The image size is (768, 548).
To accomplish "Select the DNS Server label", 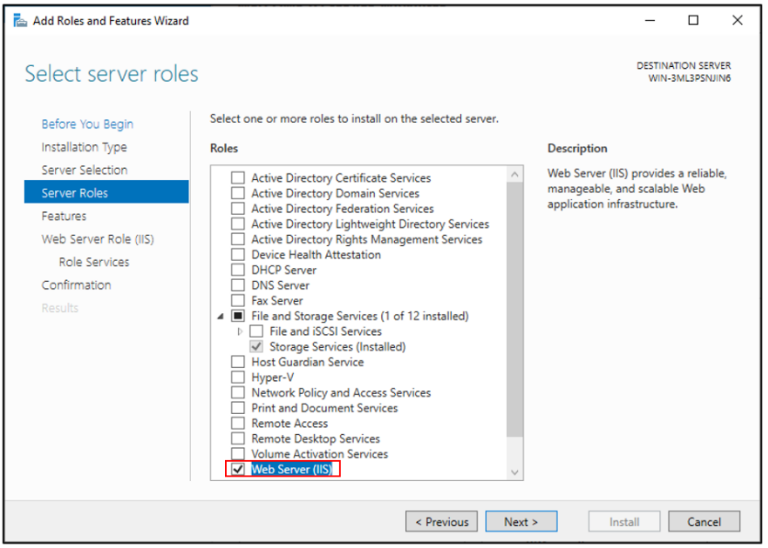I will coord(280,286).
